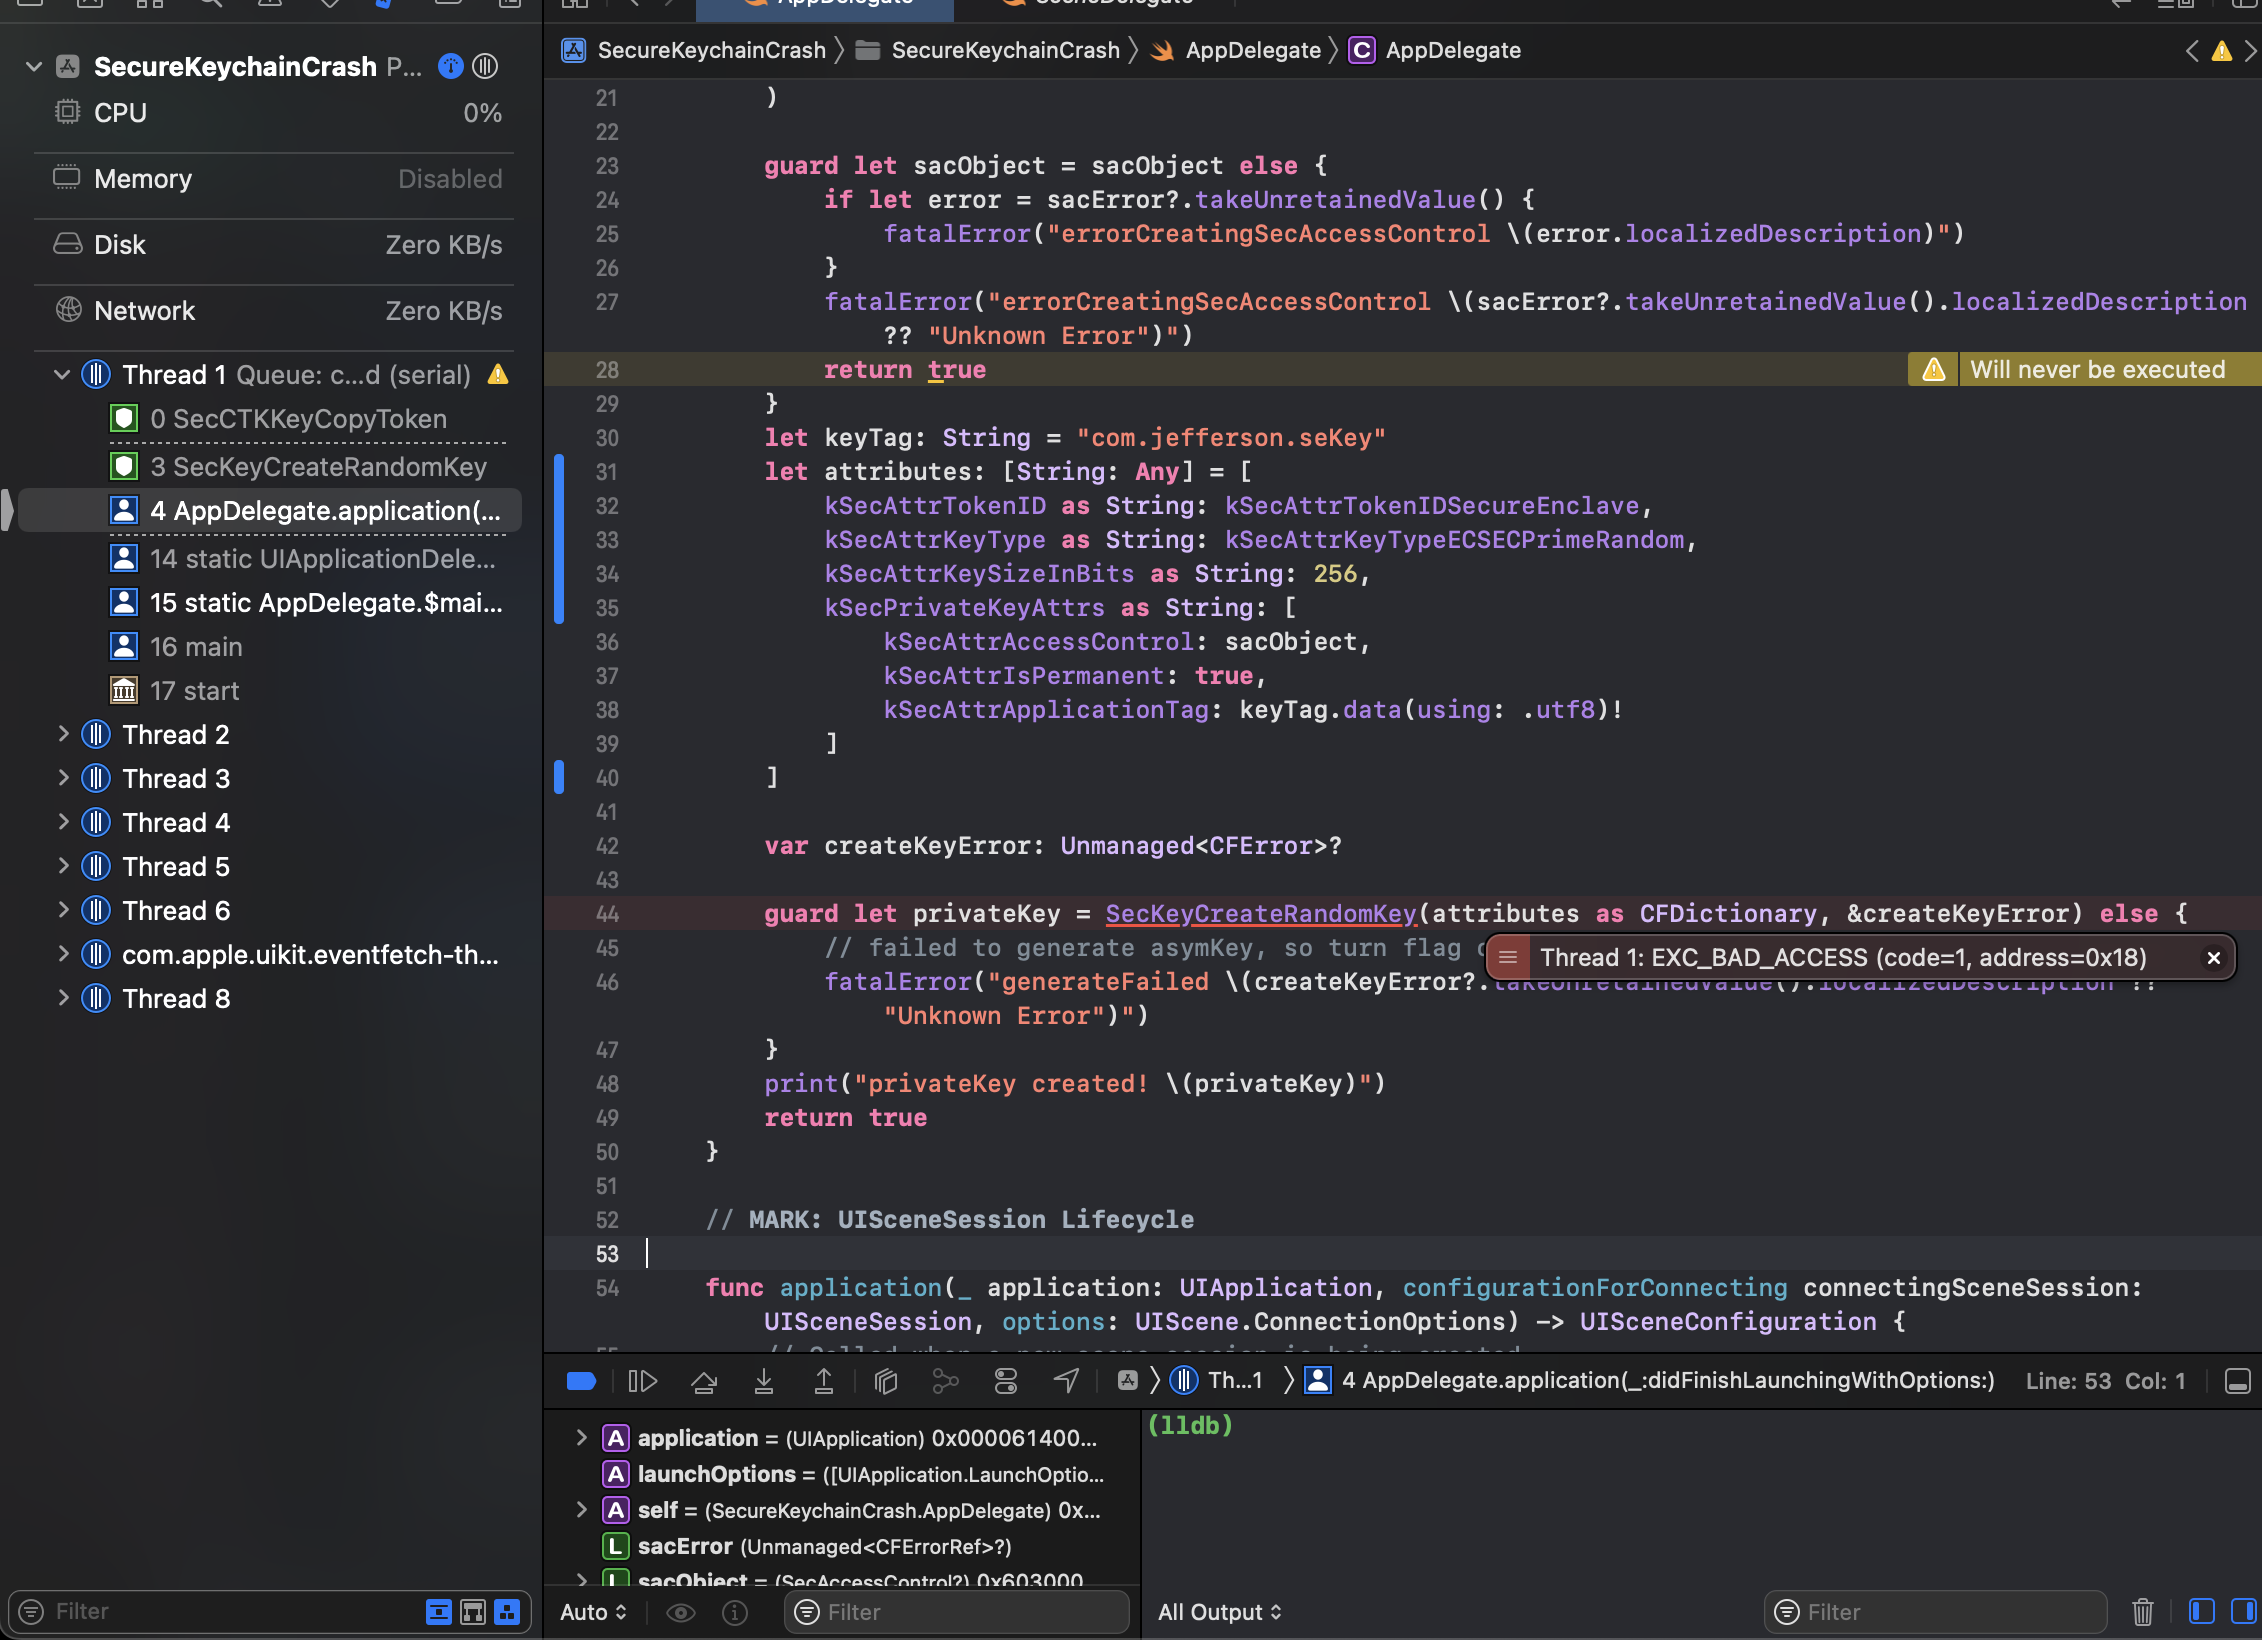Viewport: 2262px width, 1640px height.
Task: Expand Thread 2 in debug navigator
Action: coord(63,735)
